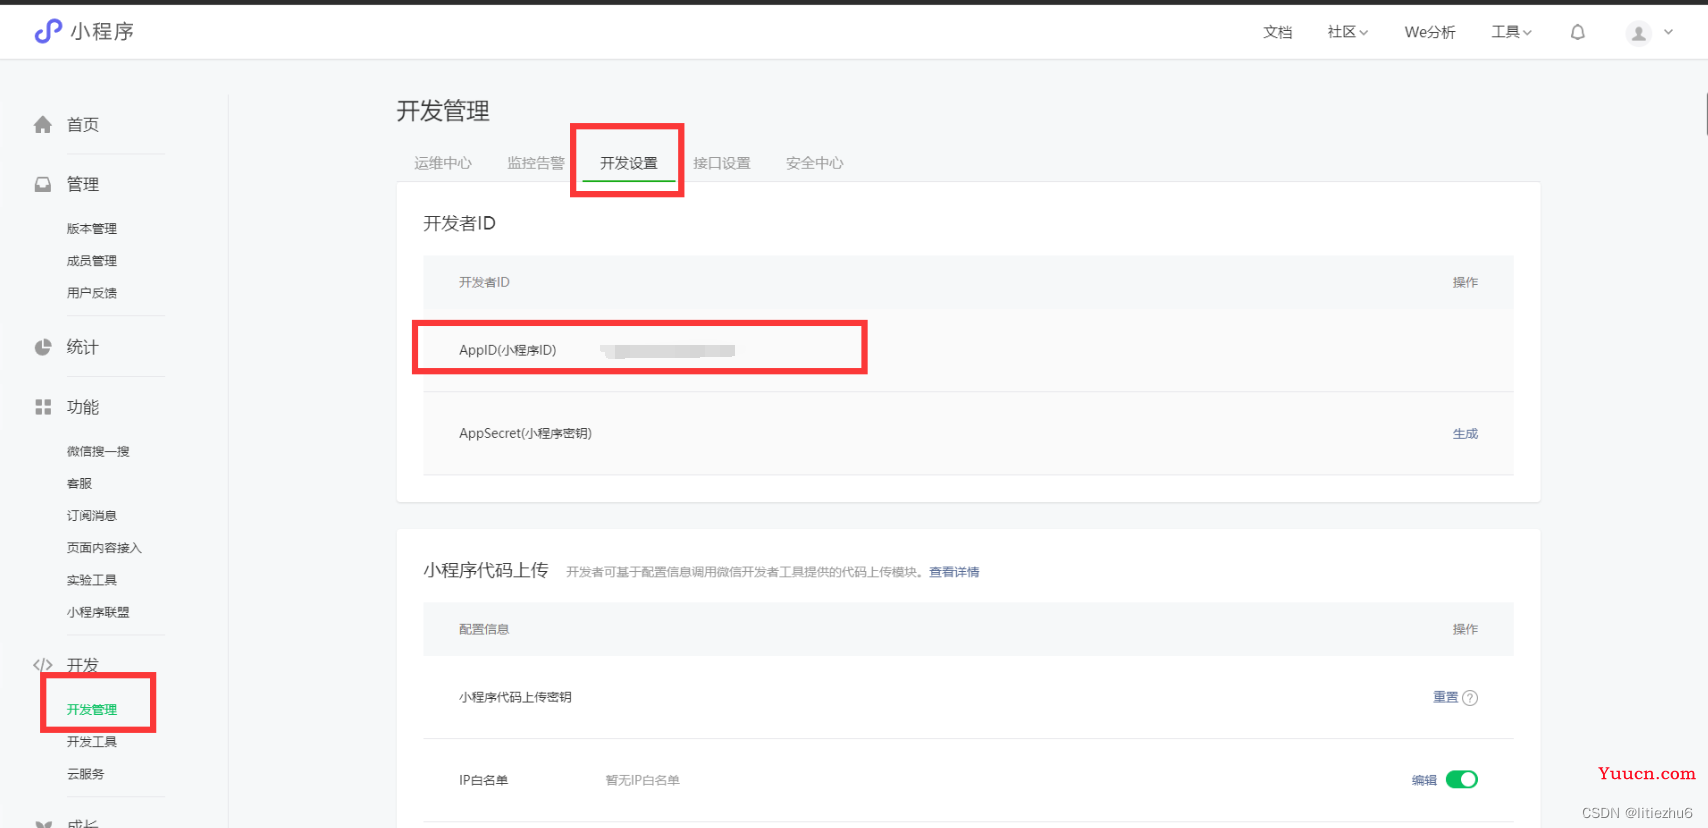
Task: Open 成员管理 in sidebar
Action: [x=92, y=261]
